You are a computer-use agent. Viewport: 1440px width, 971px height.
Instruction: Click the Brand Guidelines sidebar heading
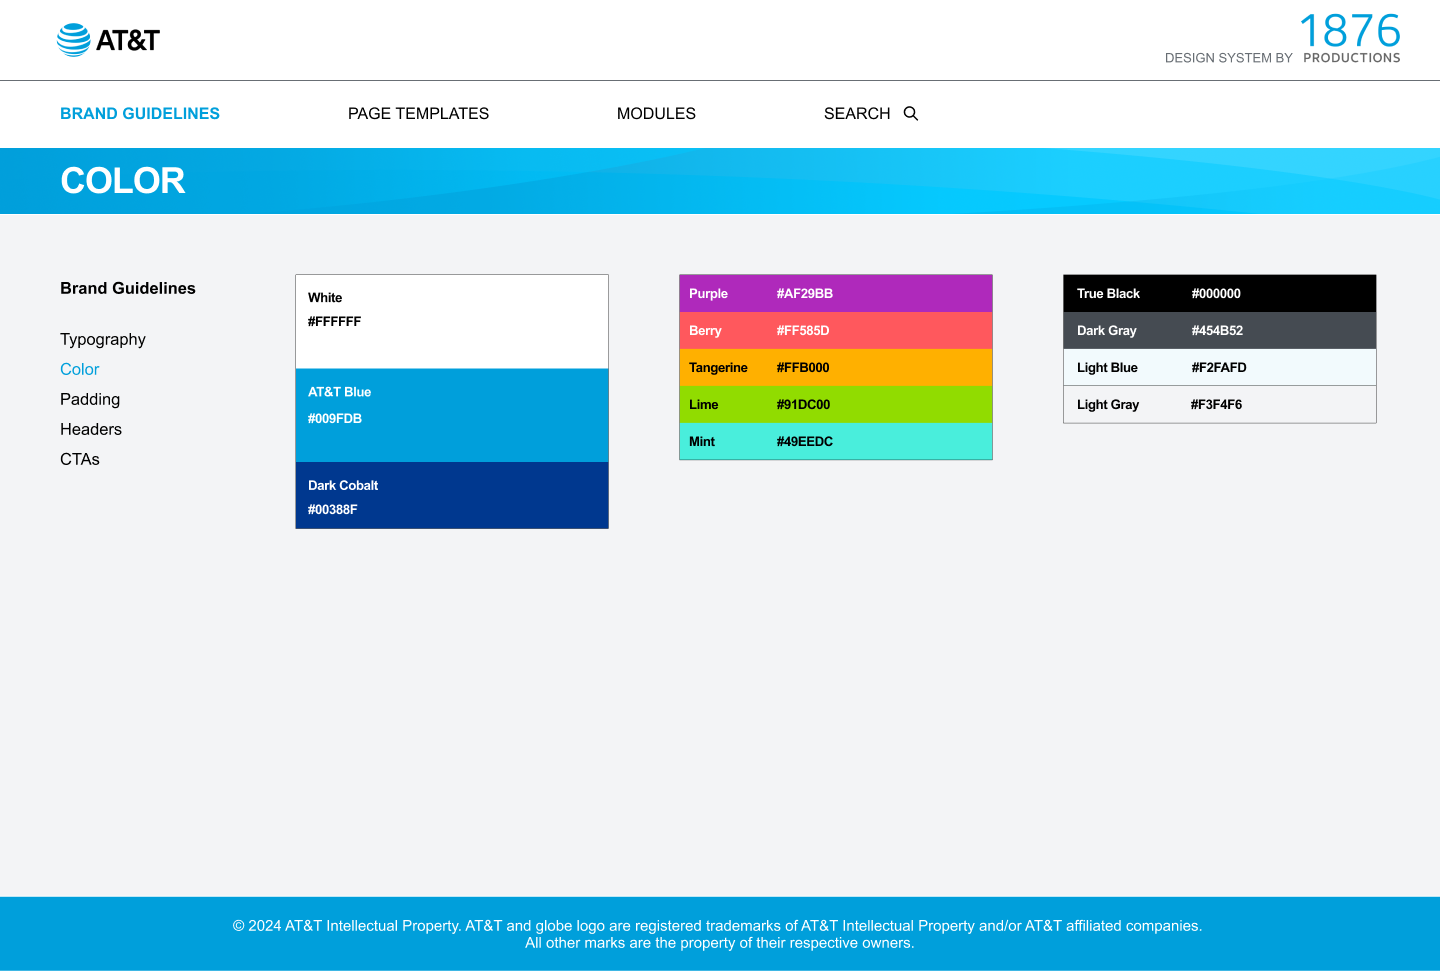coord(128,288)
